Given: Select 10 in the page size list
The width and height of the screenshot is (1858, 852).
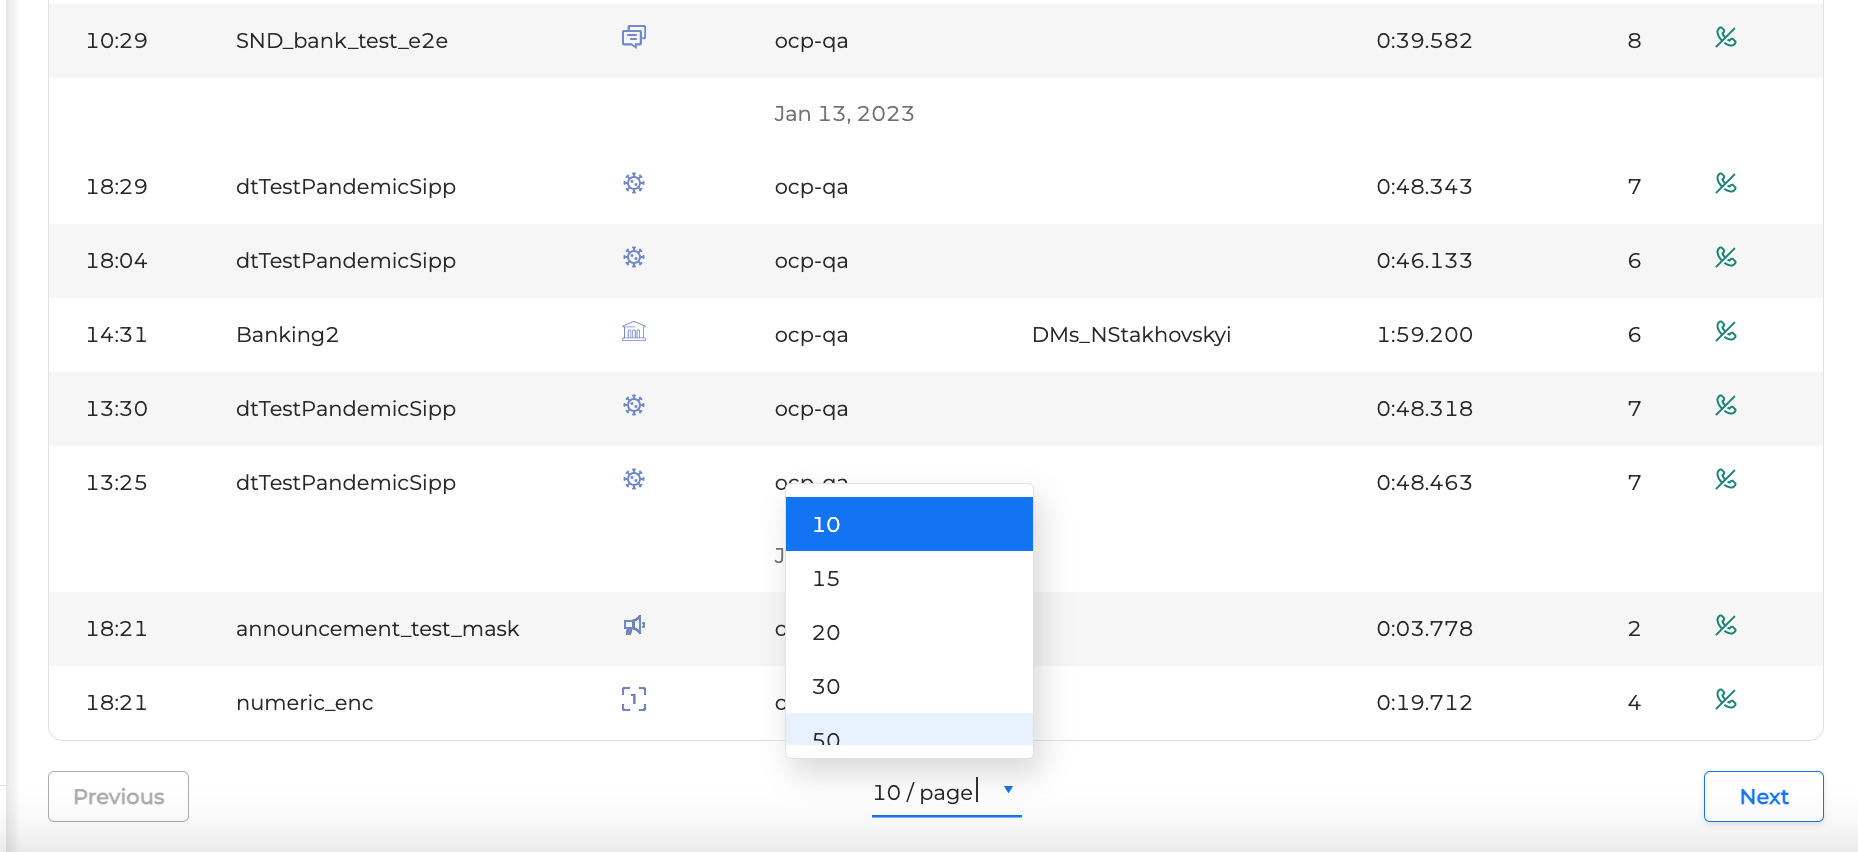Looking at the screenshot, I should pyautogui.click(x=908, y=525).
